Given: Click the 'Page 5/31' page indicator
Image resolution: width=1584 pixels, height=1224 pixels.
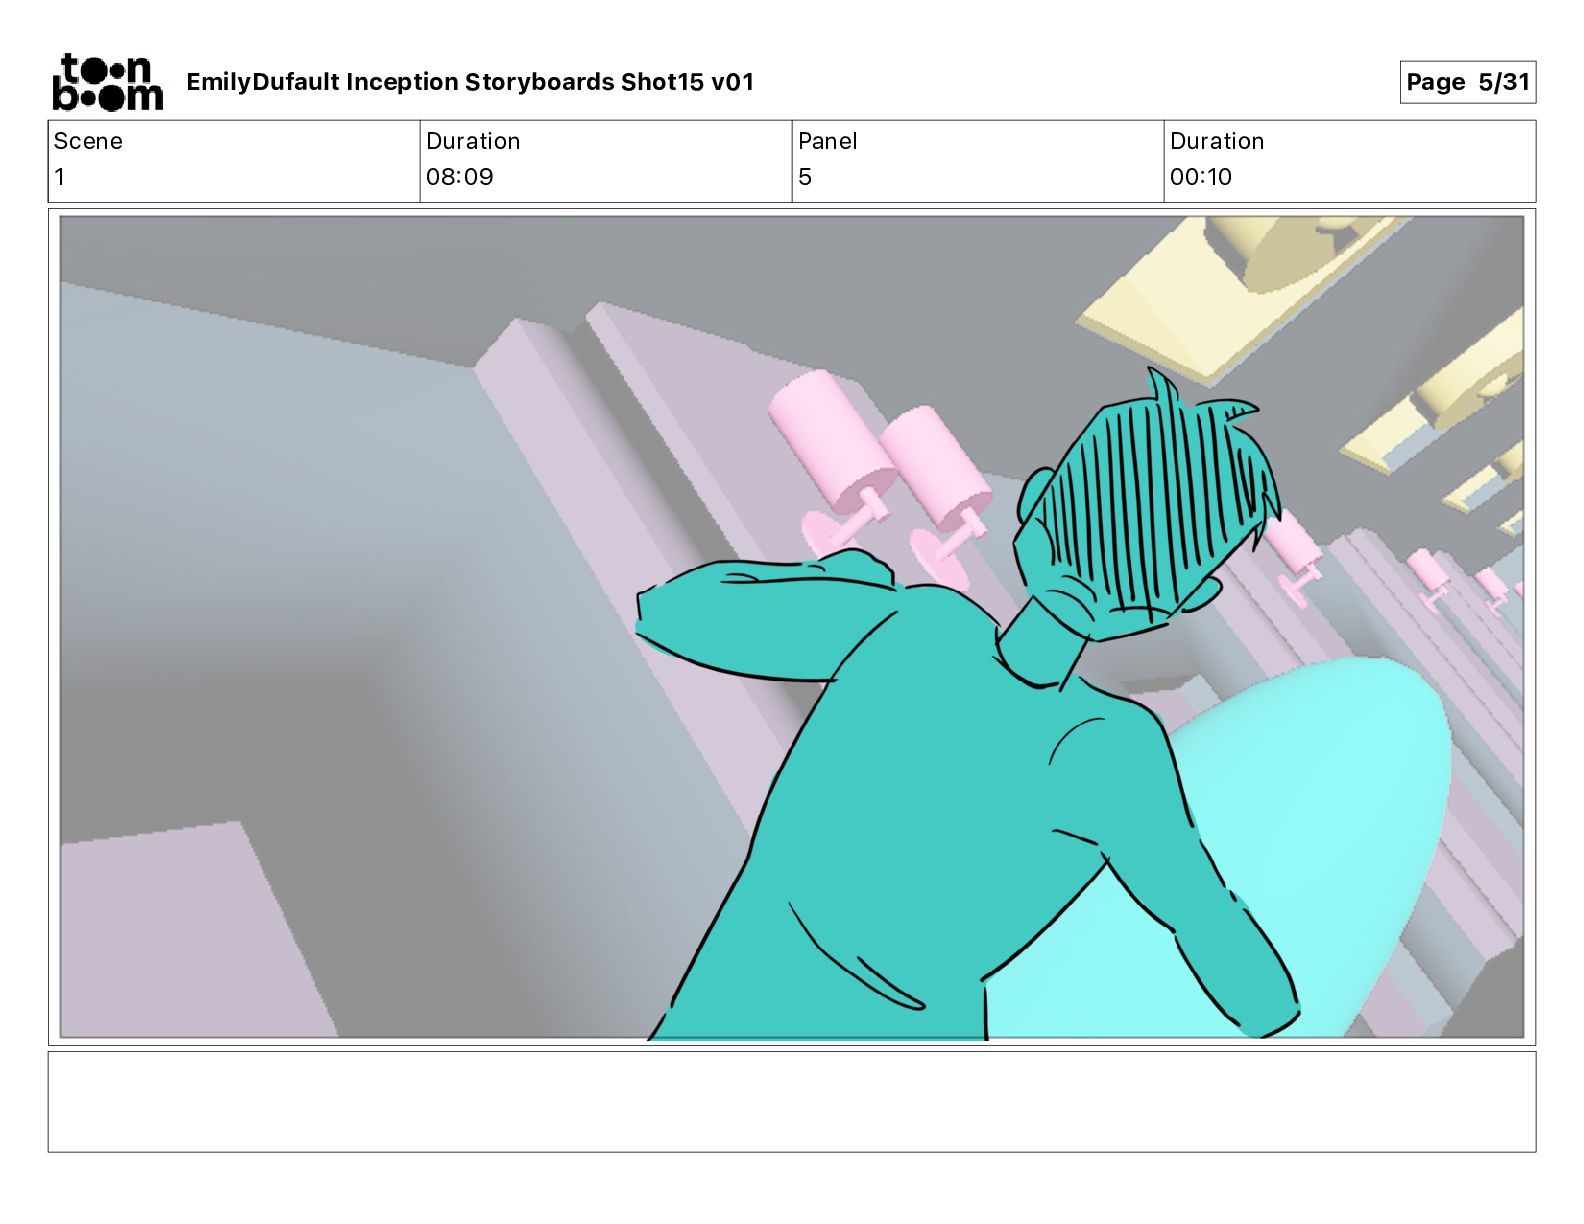Looking at the screenshot, I should (x=1467, y=82).
